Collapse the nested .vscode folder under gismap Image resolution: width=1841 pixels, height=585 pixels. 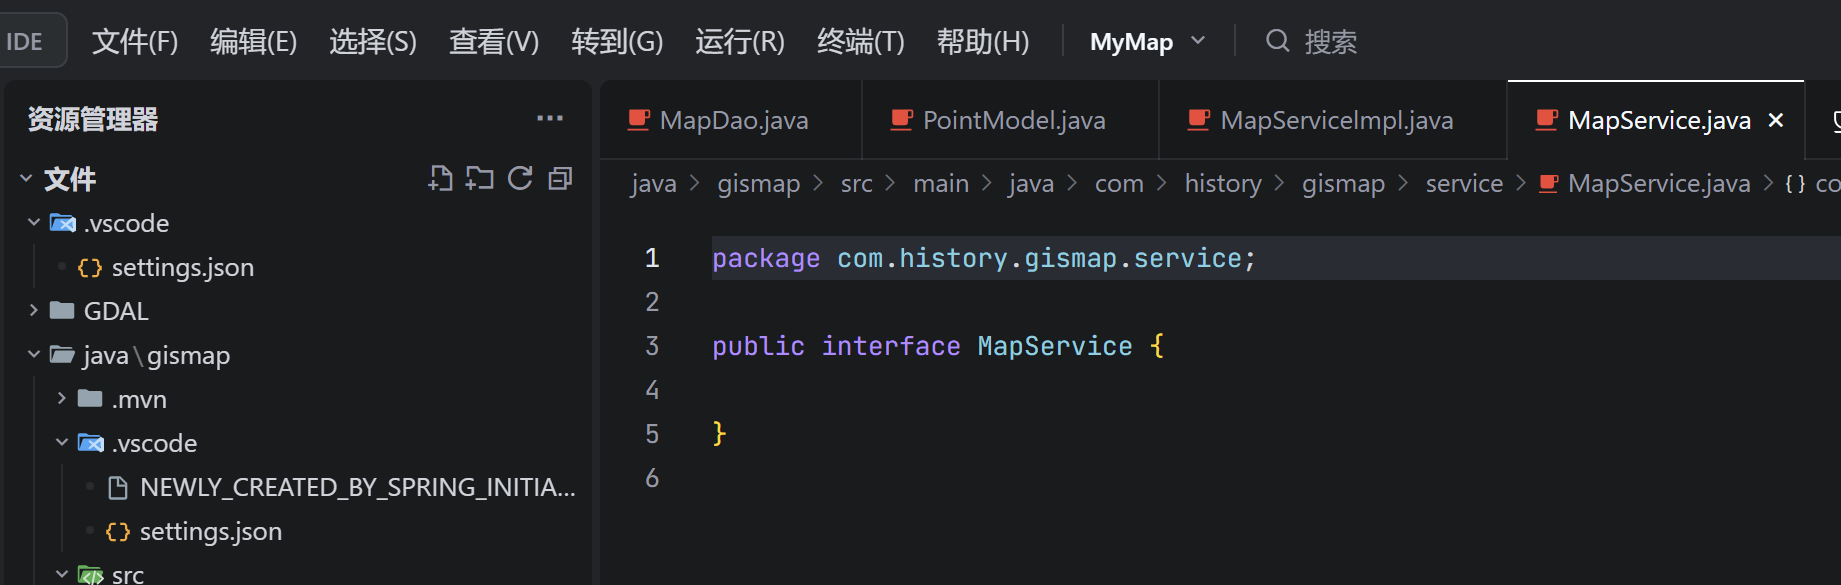pyautogui.click(x=62, y=442)
